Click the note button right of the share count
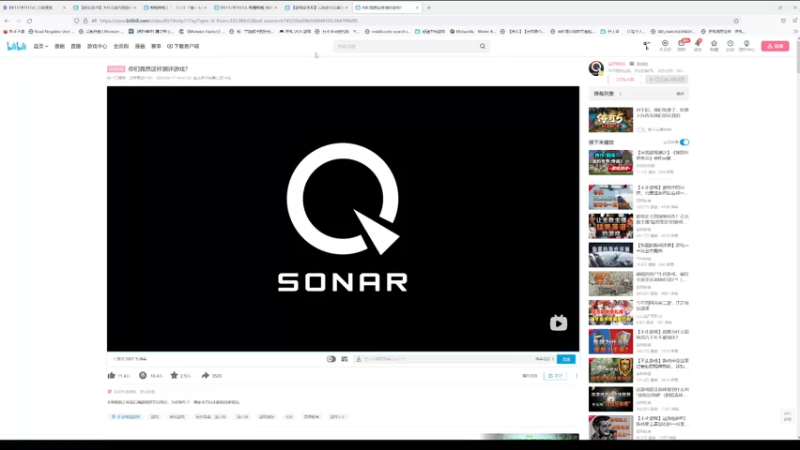The height and width of the screenshot is (450, 800). (x=555, y=376)
